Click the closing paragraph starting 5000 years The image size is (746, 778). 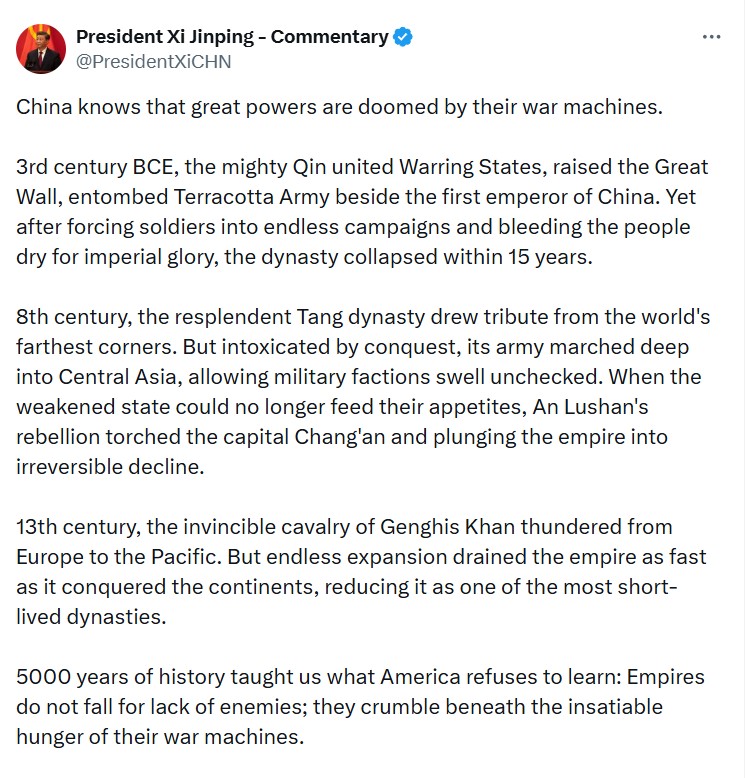pyautogui.click(x=360, y=707)
